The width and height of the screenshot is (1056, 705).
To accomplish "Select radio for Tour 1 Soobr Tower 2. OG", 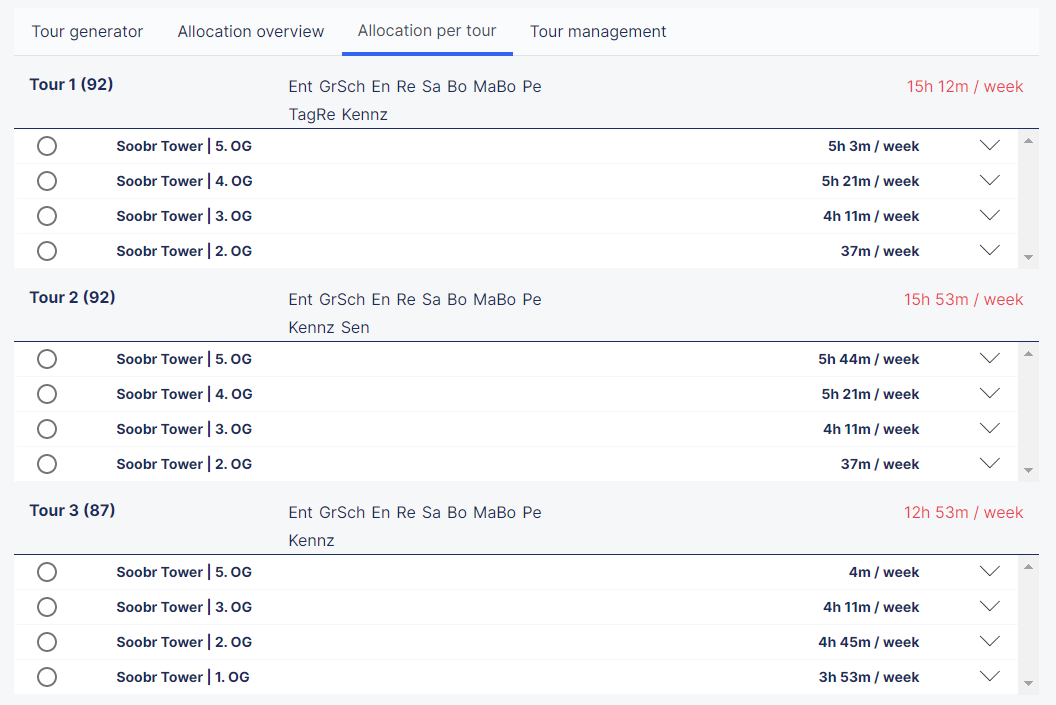I will point(47,251).
